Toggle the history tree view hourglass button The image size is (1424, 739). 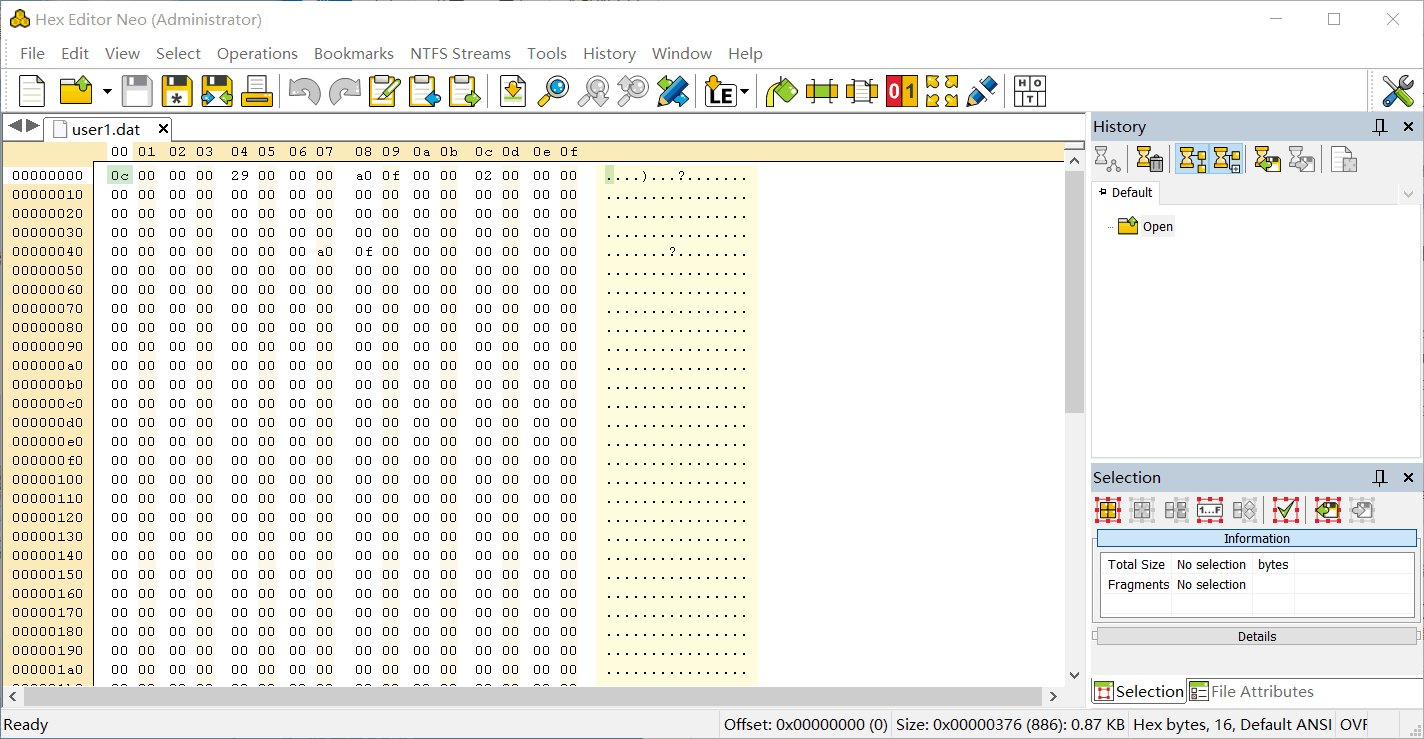pos(1226,159)
